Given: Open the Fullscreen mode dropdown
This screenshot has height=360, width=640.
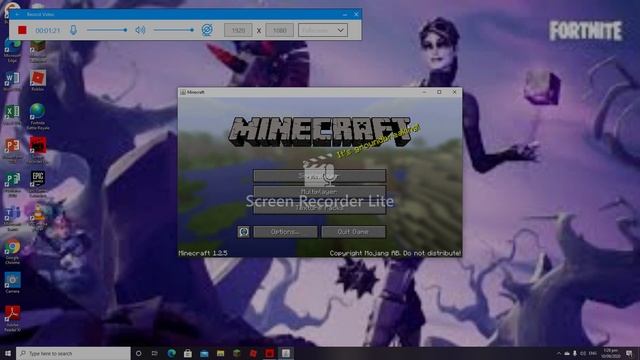Looking at the screenshot, I should click(x=323, y=30).
